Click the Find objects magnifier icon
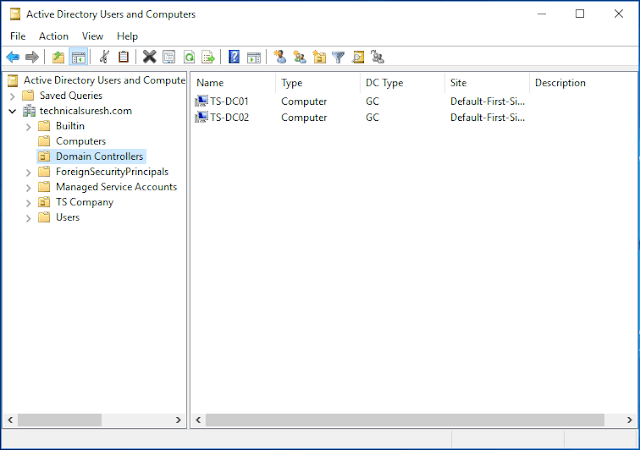640x450 pixels. point(358,57)
